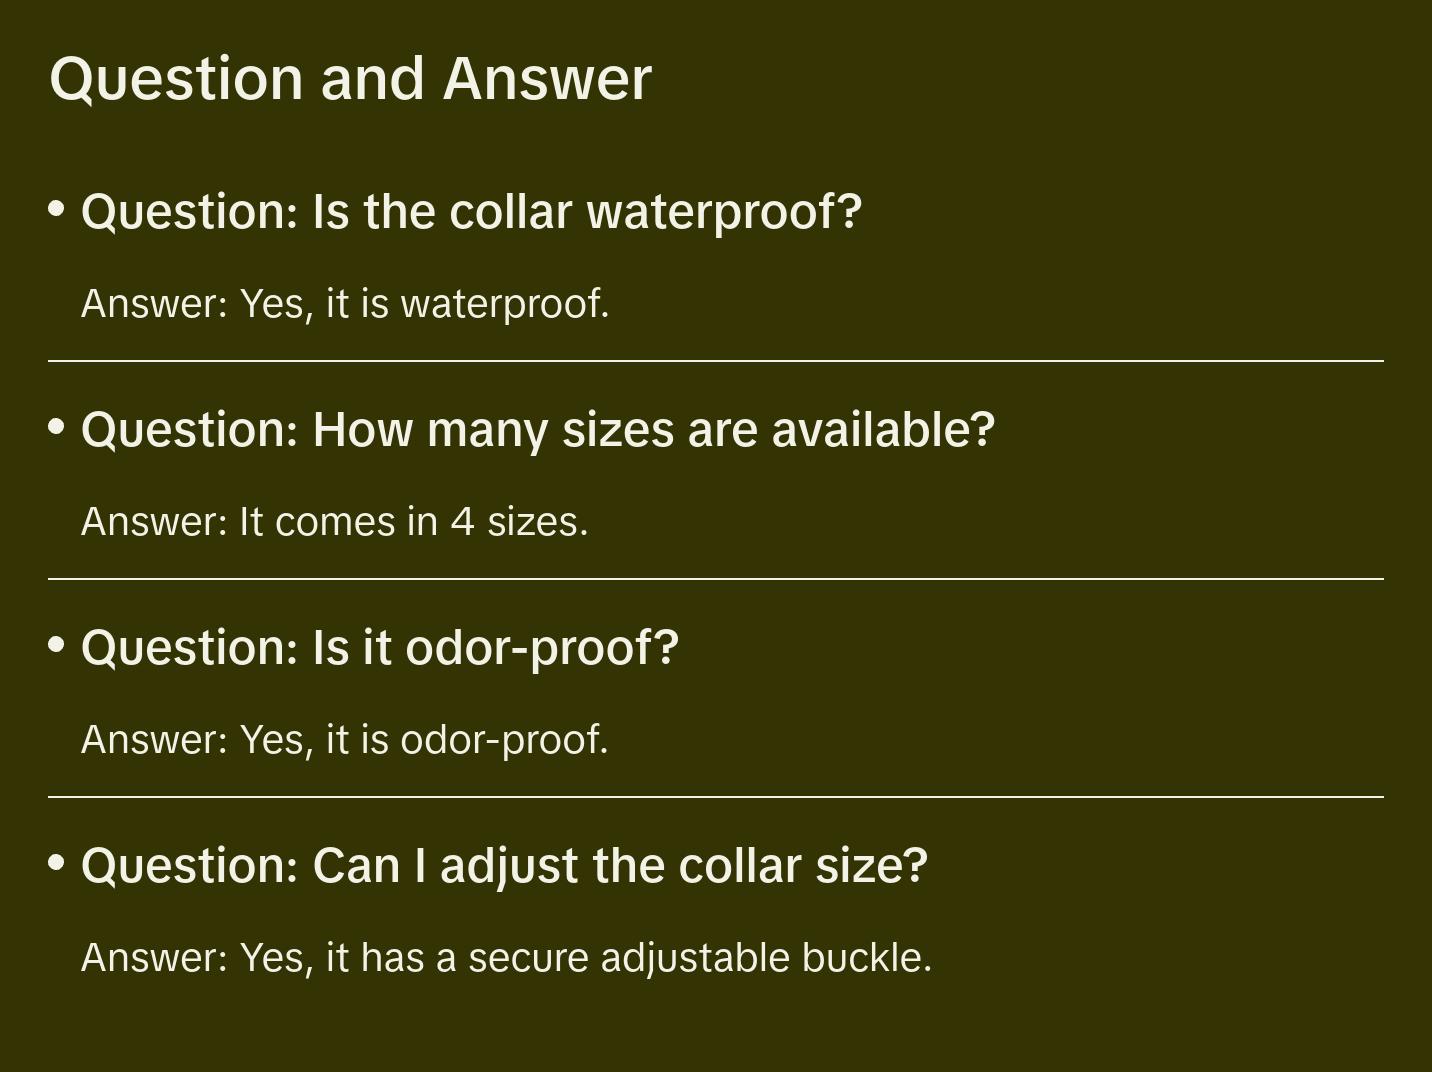The width and height of the screenshot is (1432, 1072).
Task: Click the "Question and Answer" heading
Action: (350, 79)
